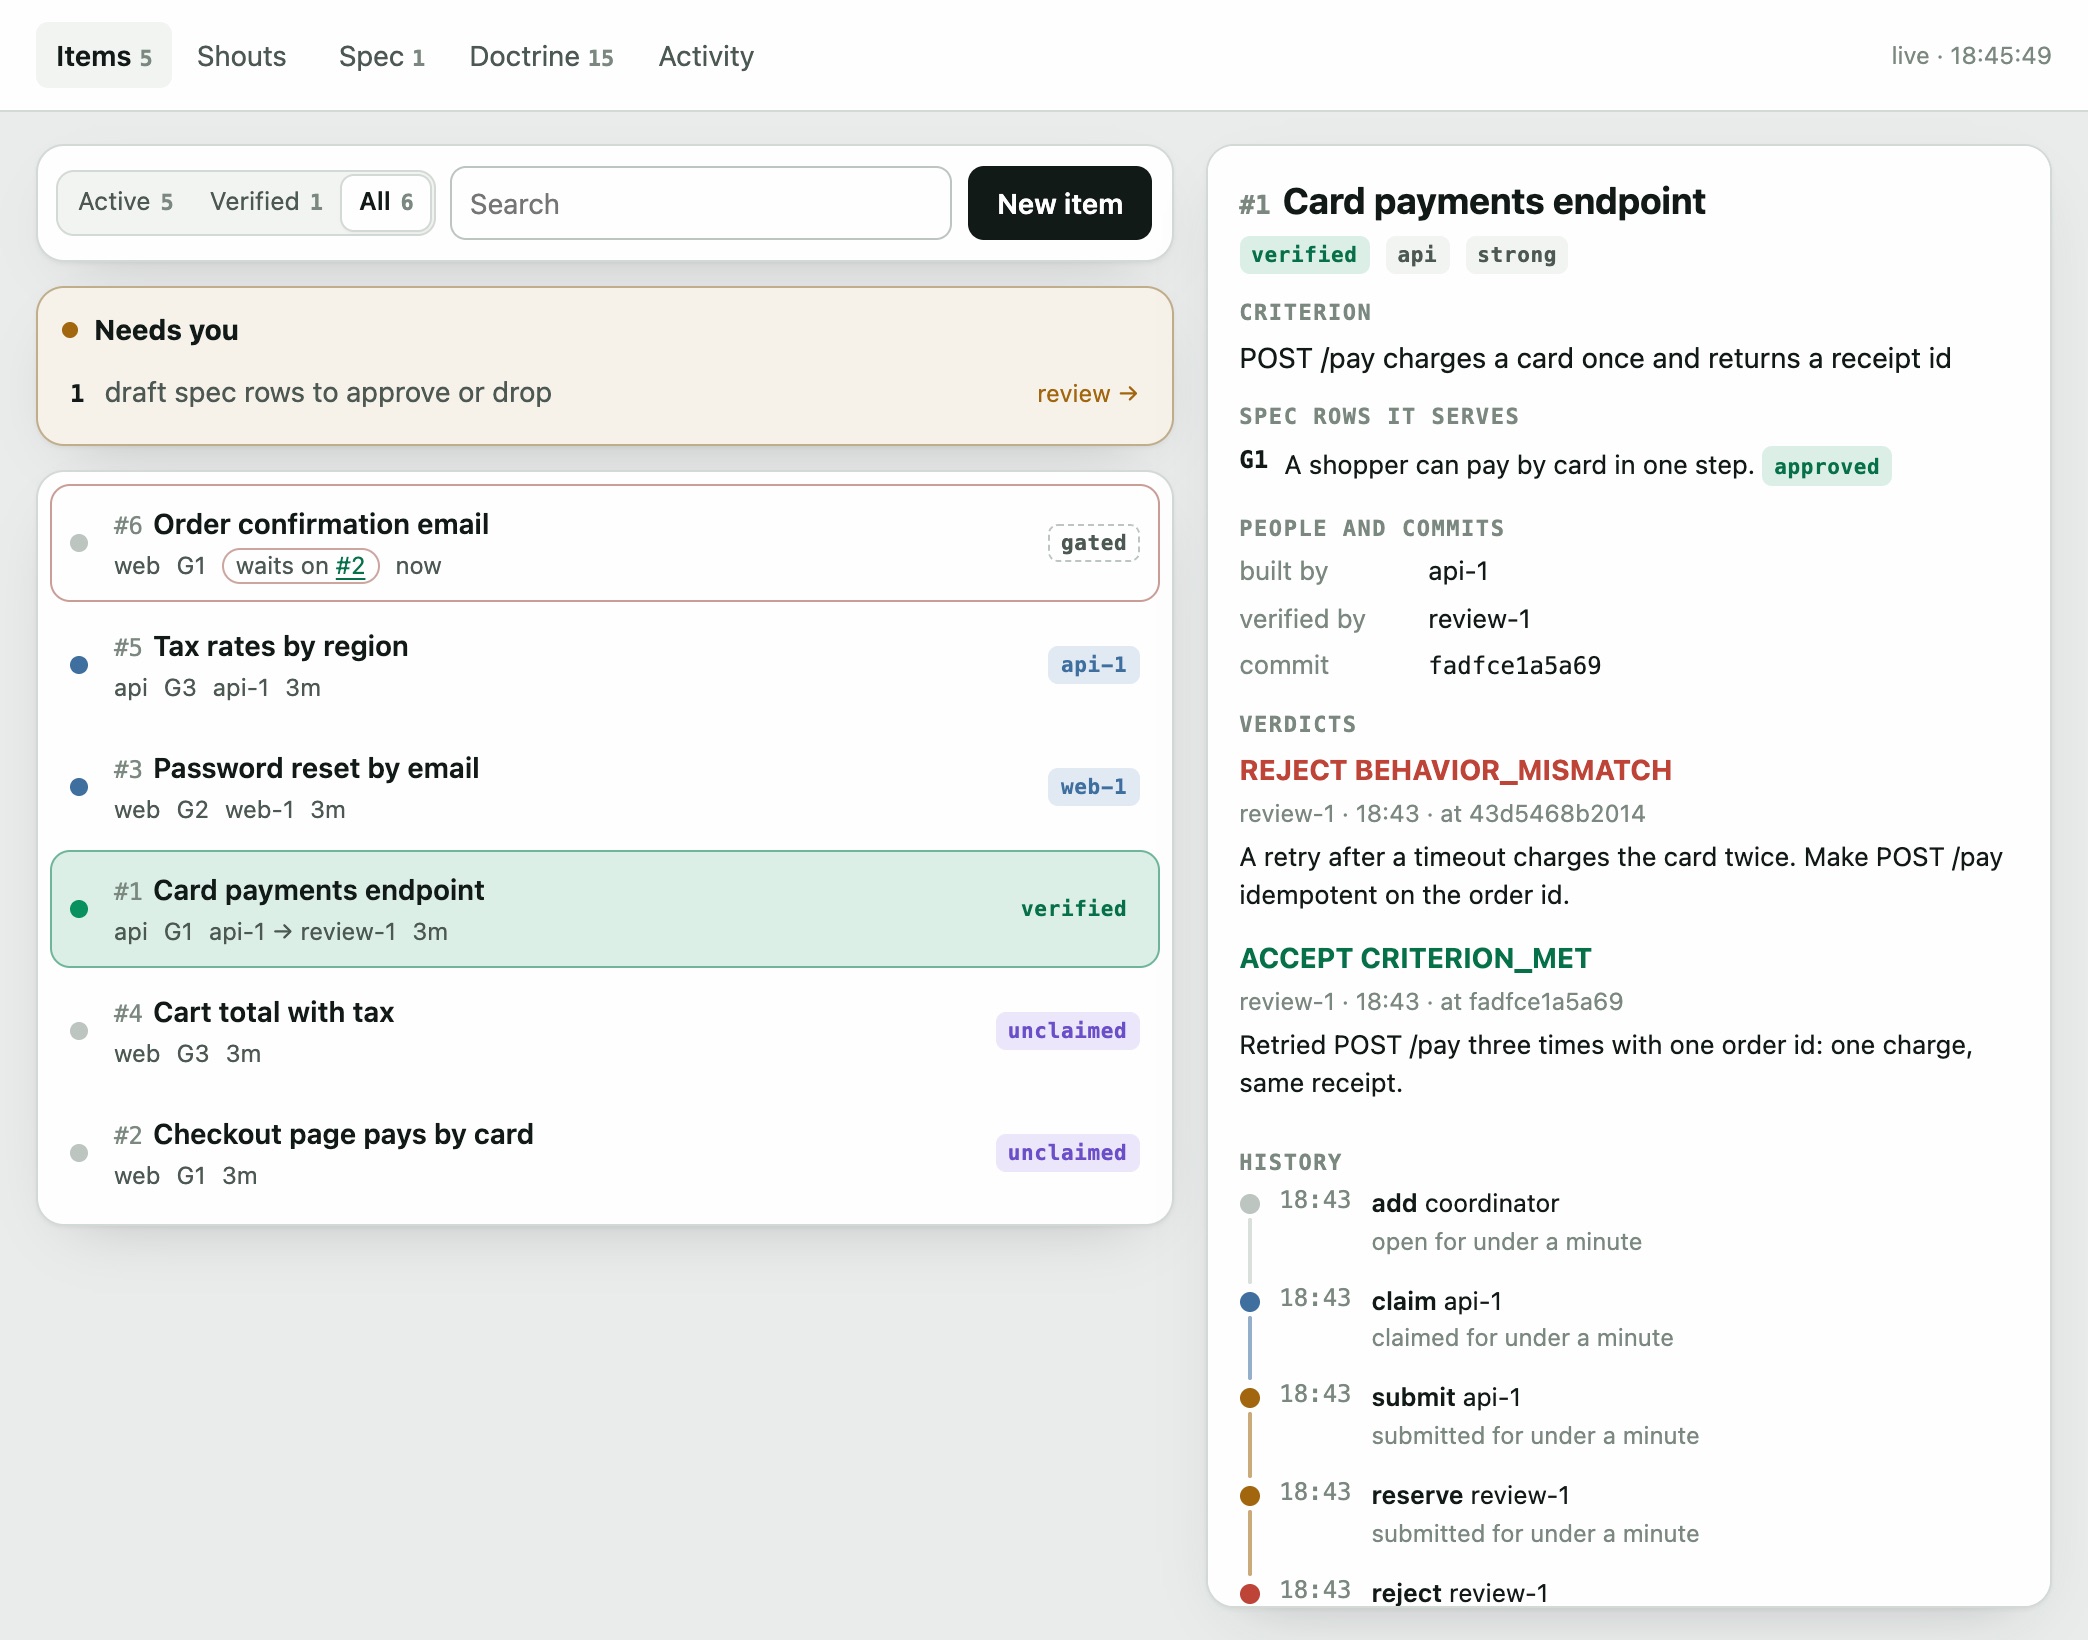2088x1640 pixels.
Task: Create a New item
Action: 1060,203
